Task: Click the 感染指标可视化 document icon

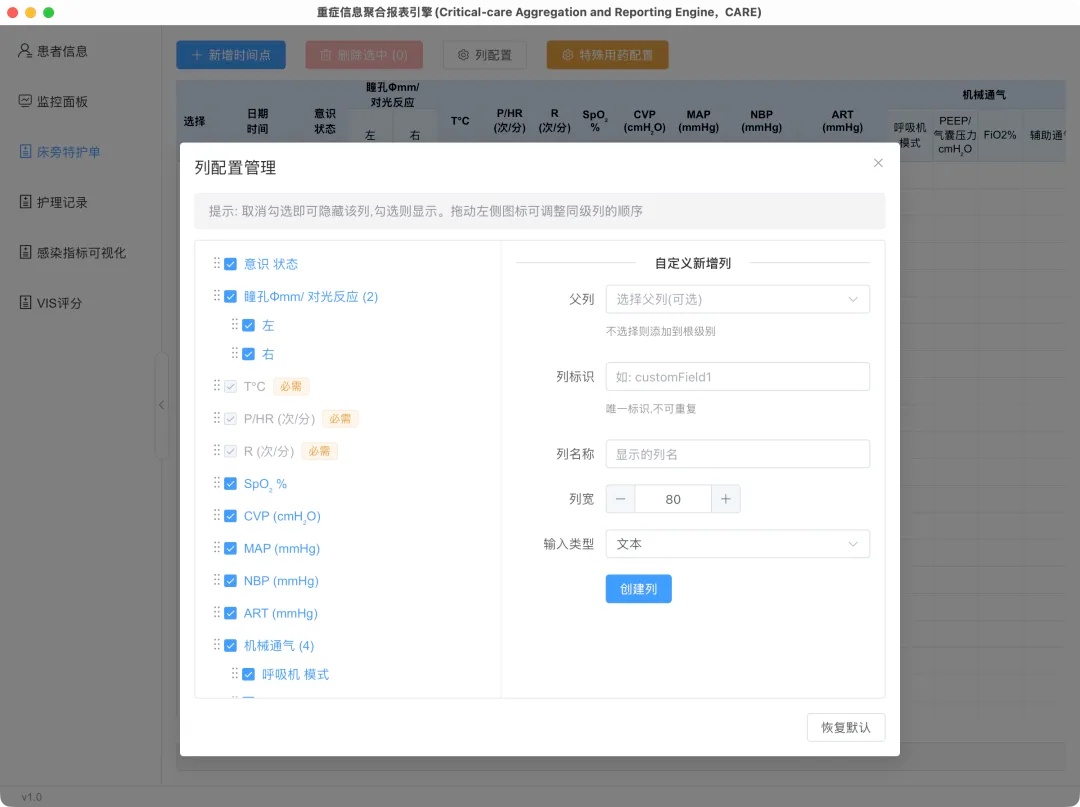Action: pyautogui.click(x=25, y=251)
